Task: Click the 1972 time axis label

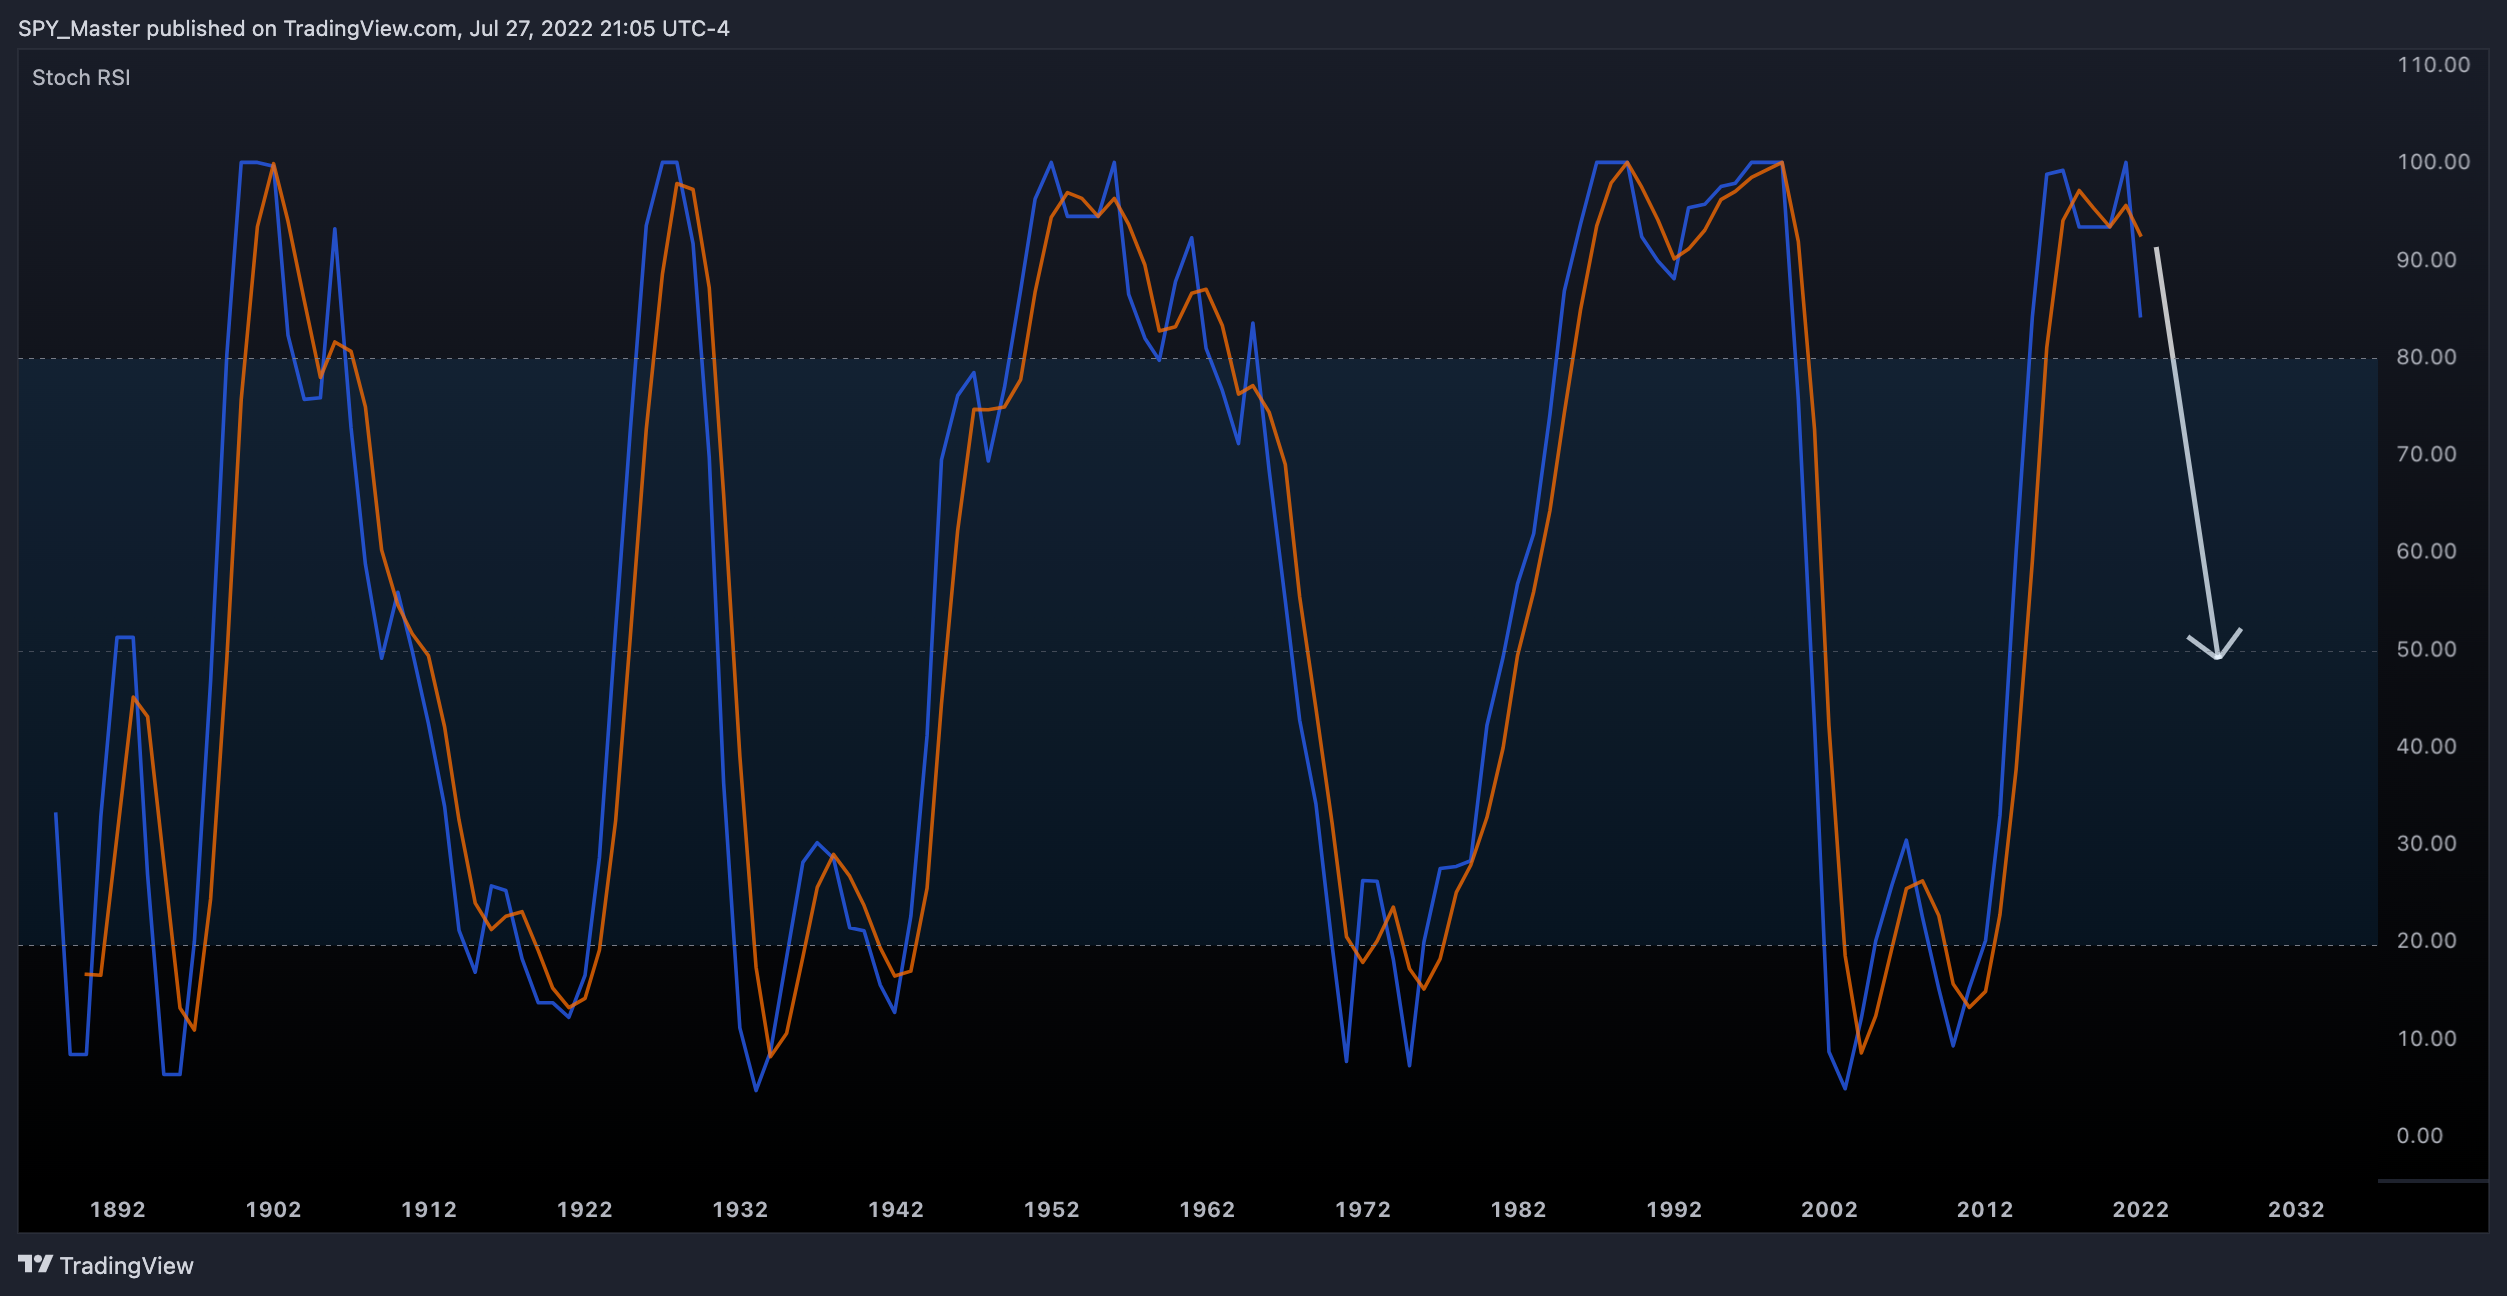Action: (x=1363, y=1209)
